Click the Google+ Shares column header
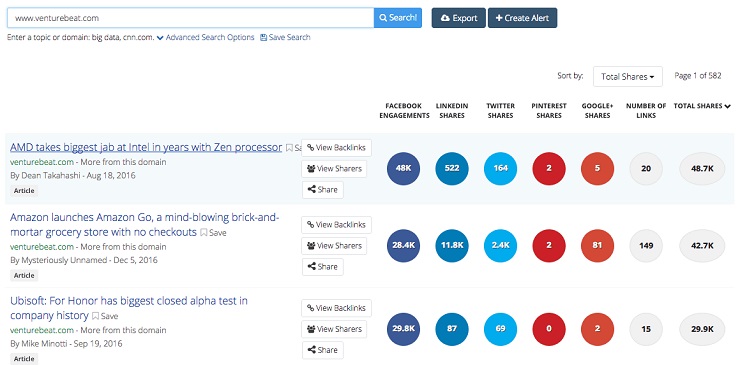 tap(597, 110)
